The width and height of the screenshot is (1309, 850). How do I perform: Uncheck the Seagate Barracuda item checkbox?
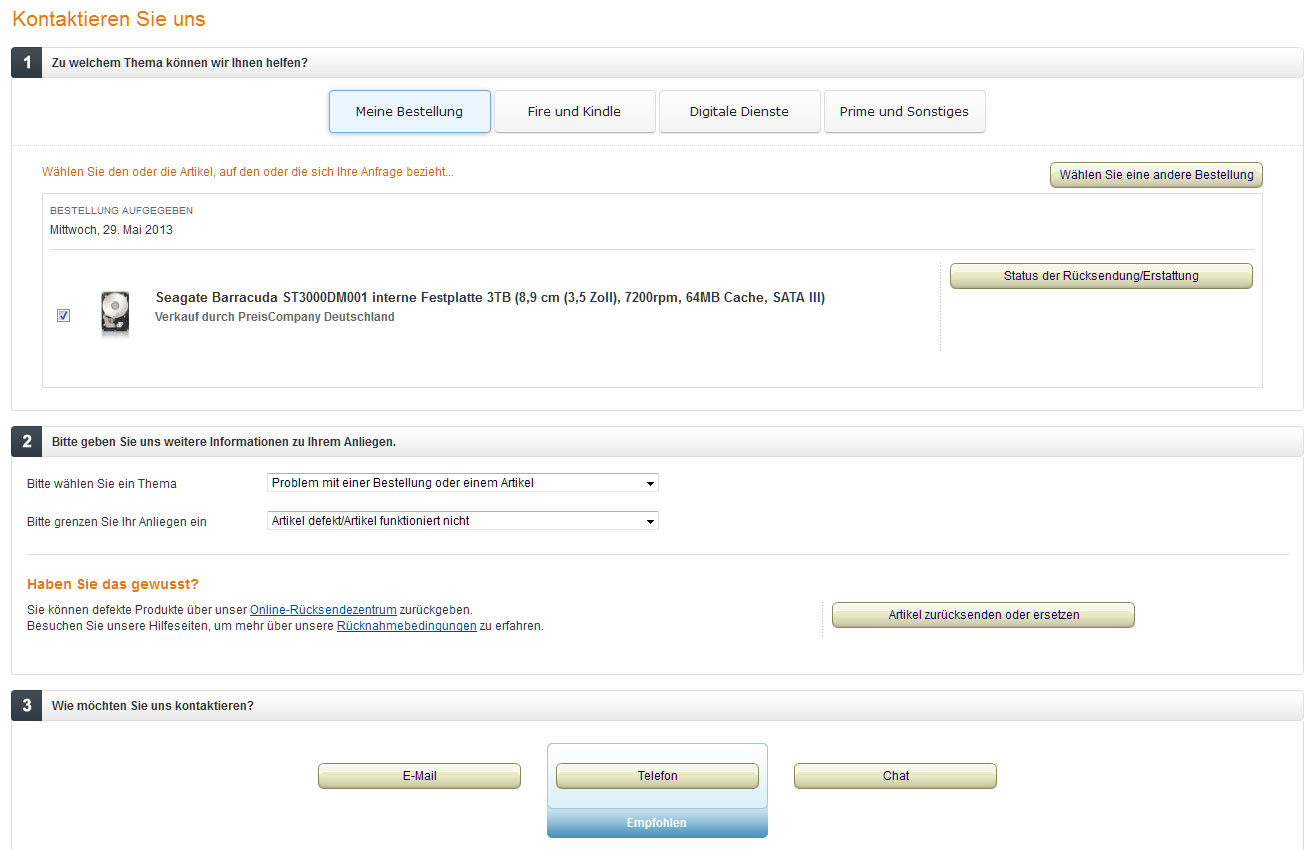[64, 315]
